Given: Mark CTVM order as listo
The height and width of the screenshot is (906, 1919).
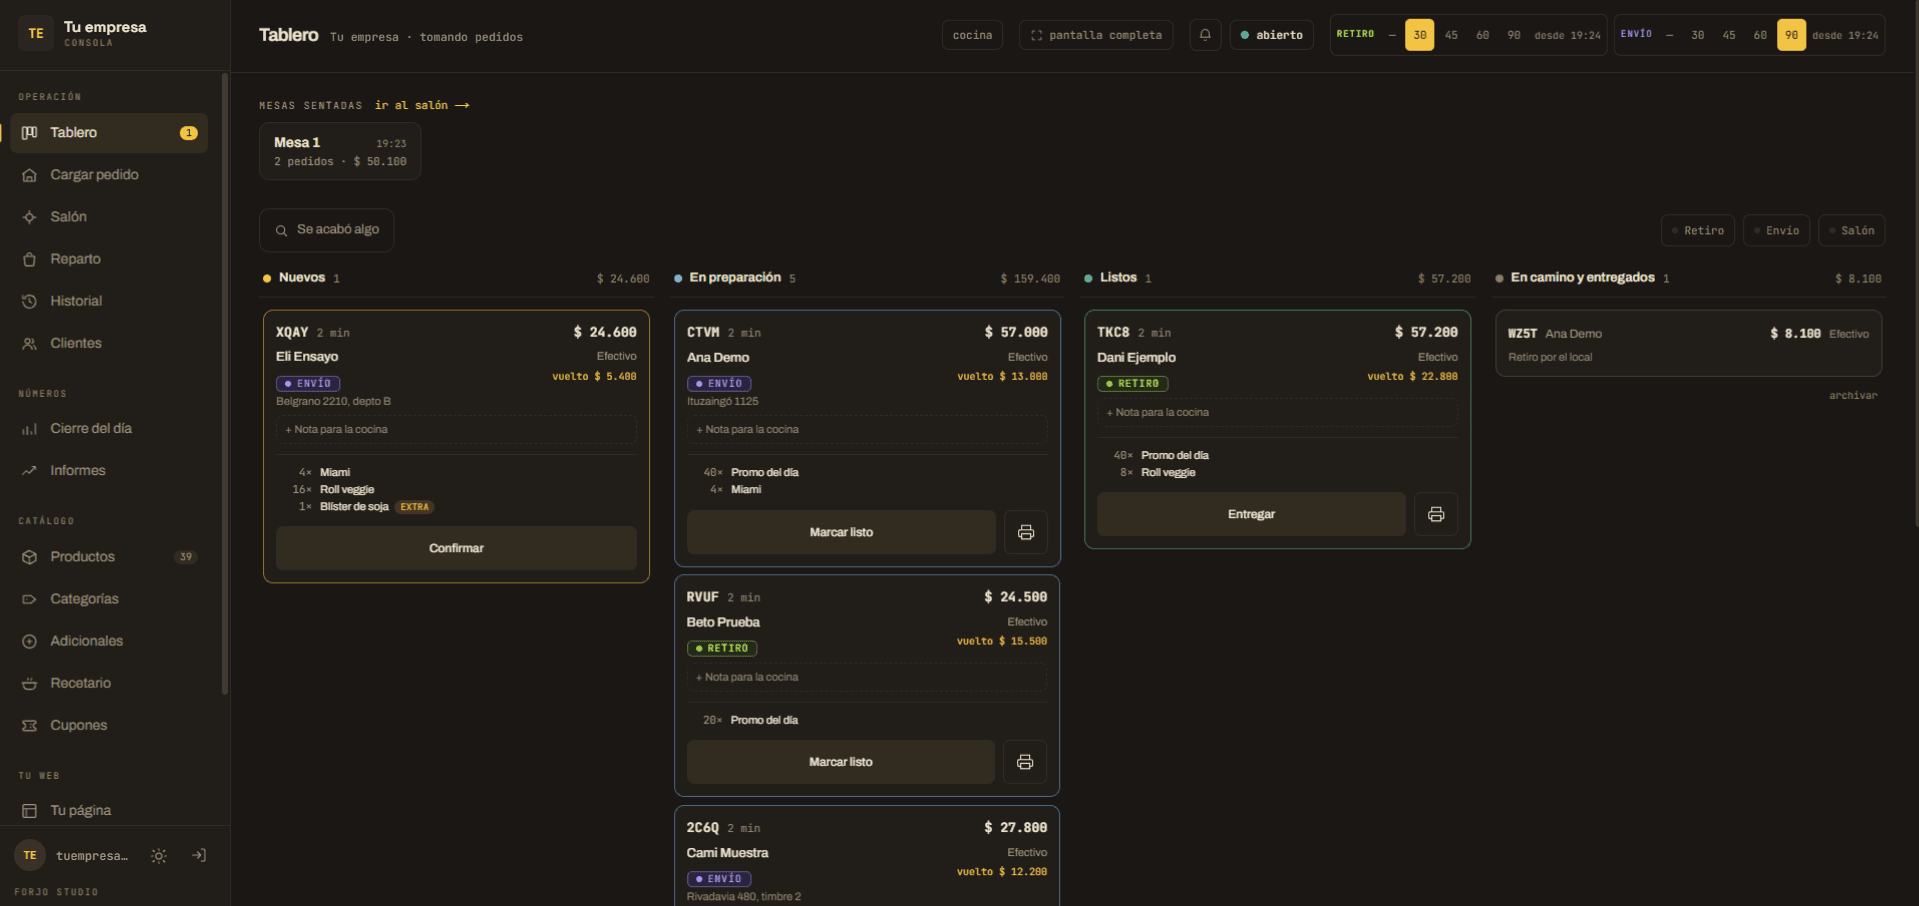Looking at the screenshot, I should (841, 532).
